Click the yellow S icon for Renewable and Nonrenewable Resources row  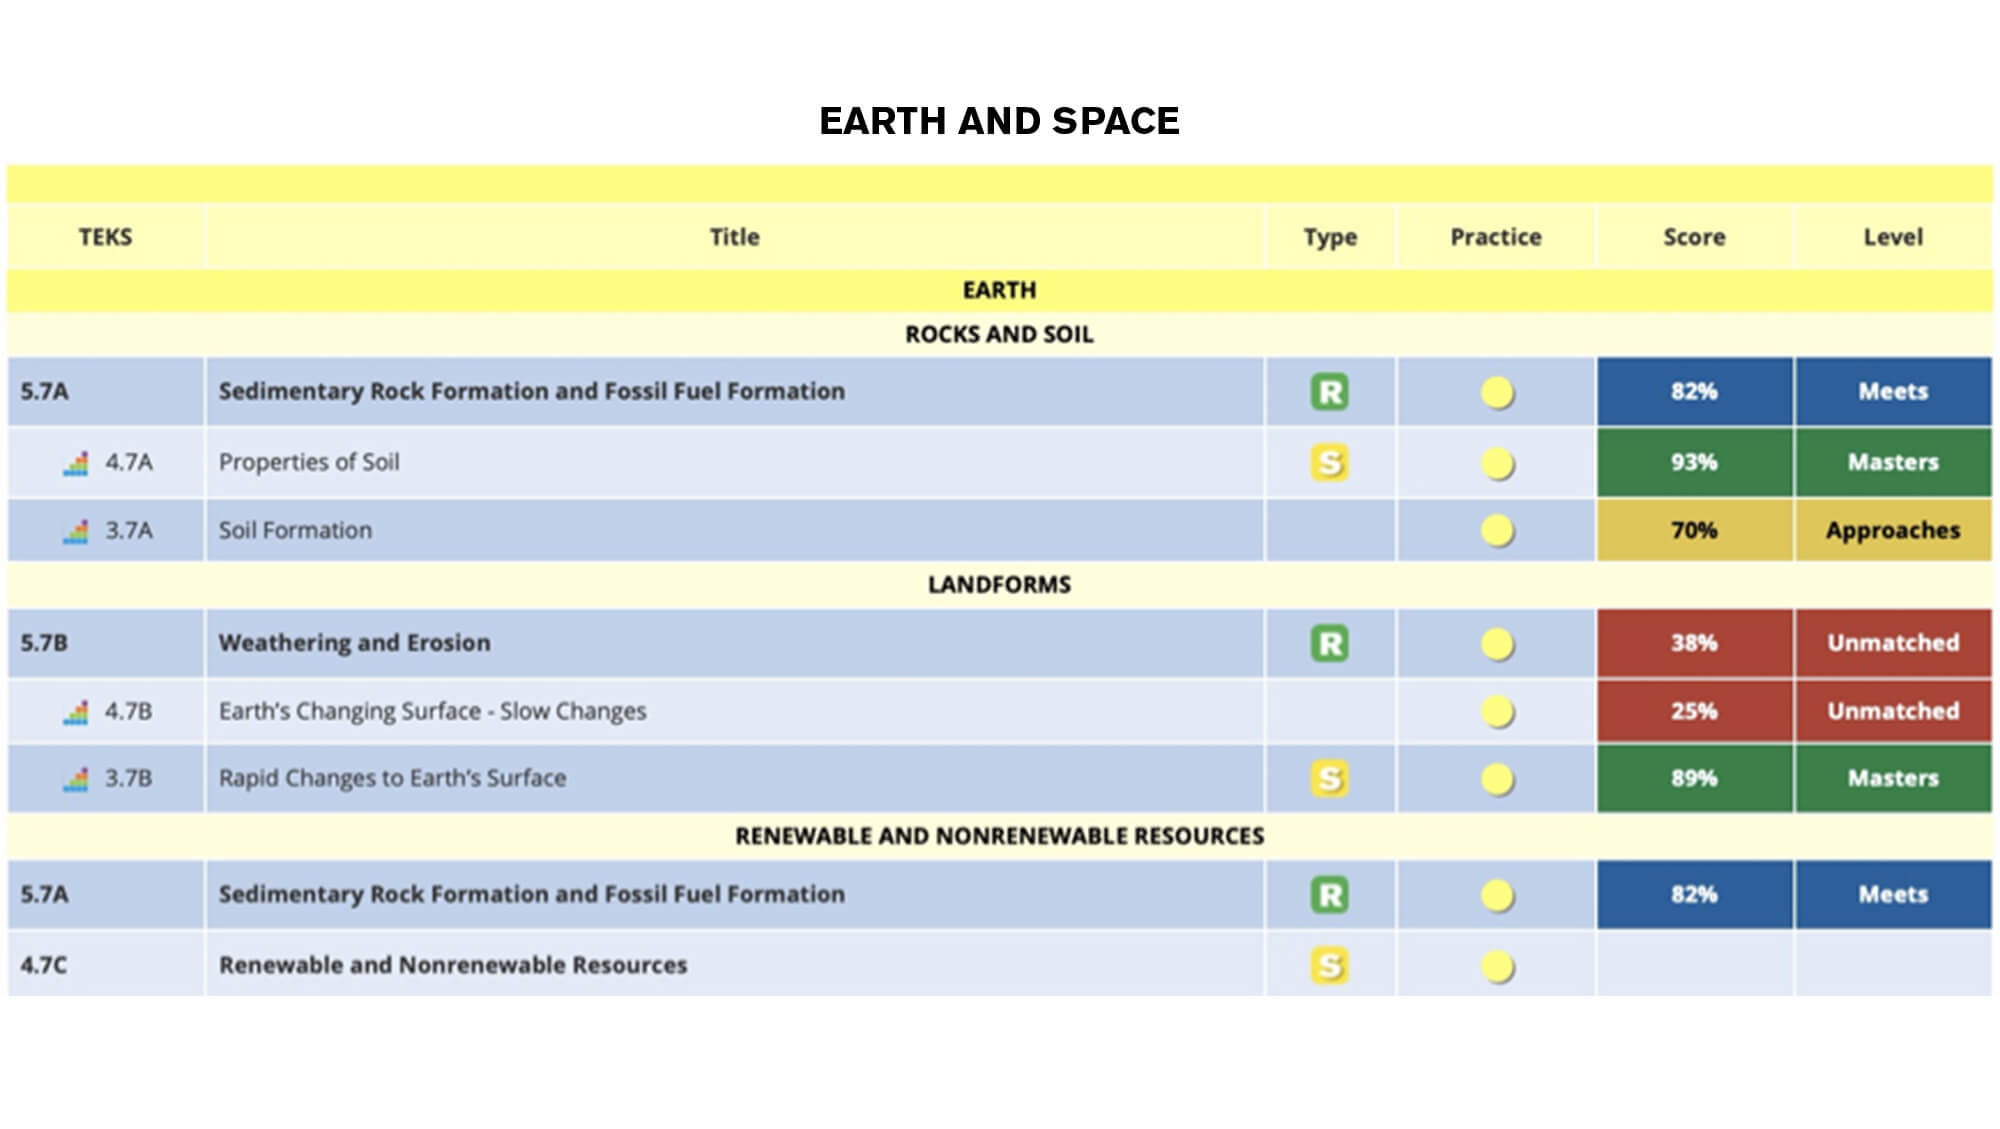(x=1329, y=966)
